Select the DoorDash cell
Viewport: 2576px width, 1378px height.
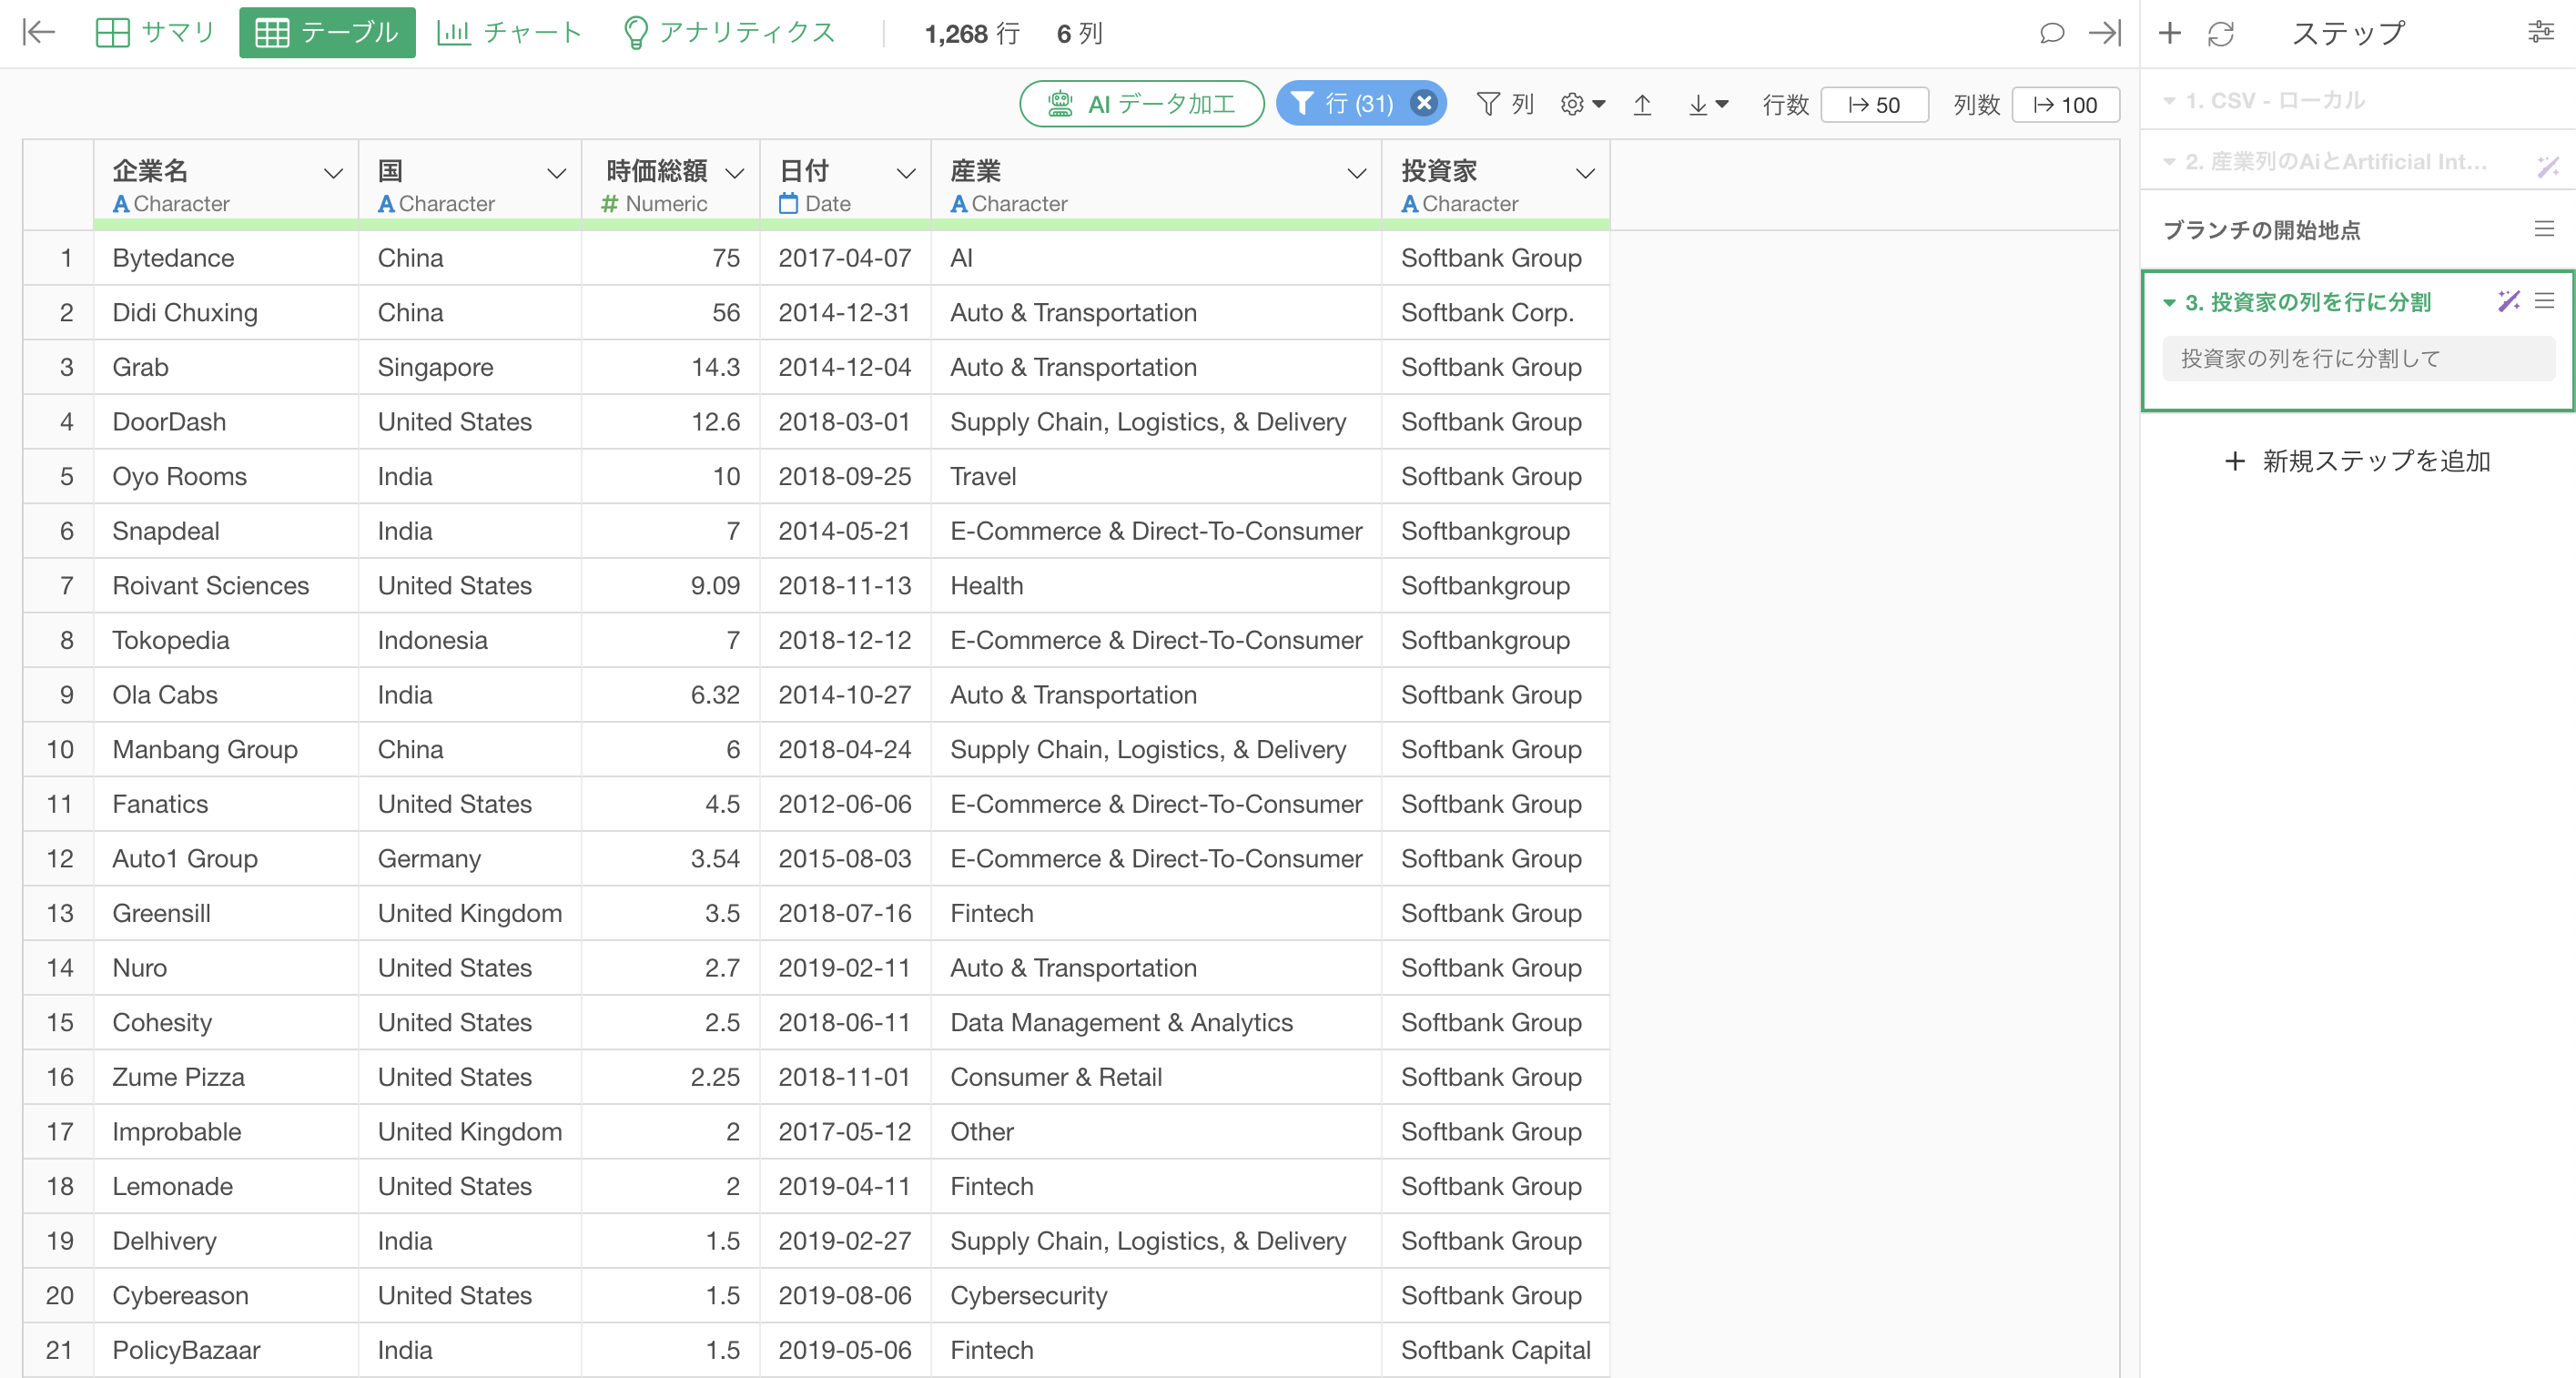click(226, 422)
